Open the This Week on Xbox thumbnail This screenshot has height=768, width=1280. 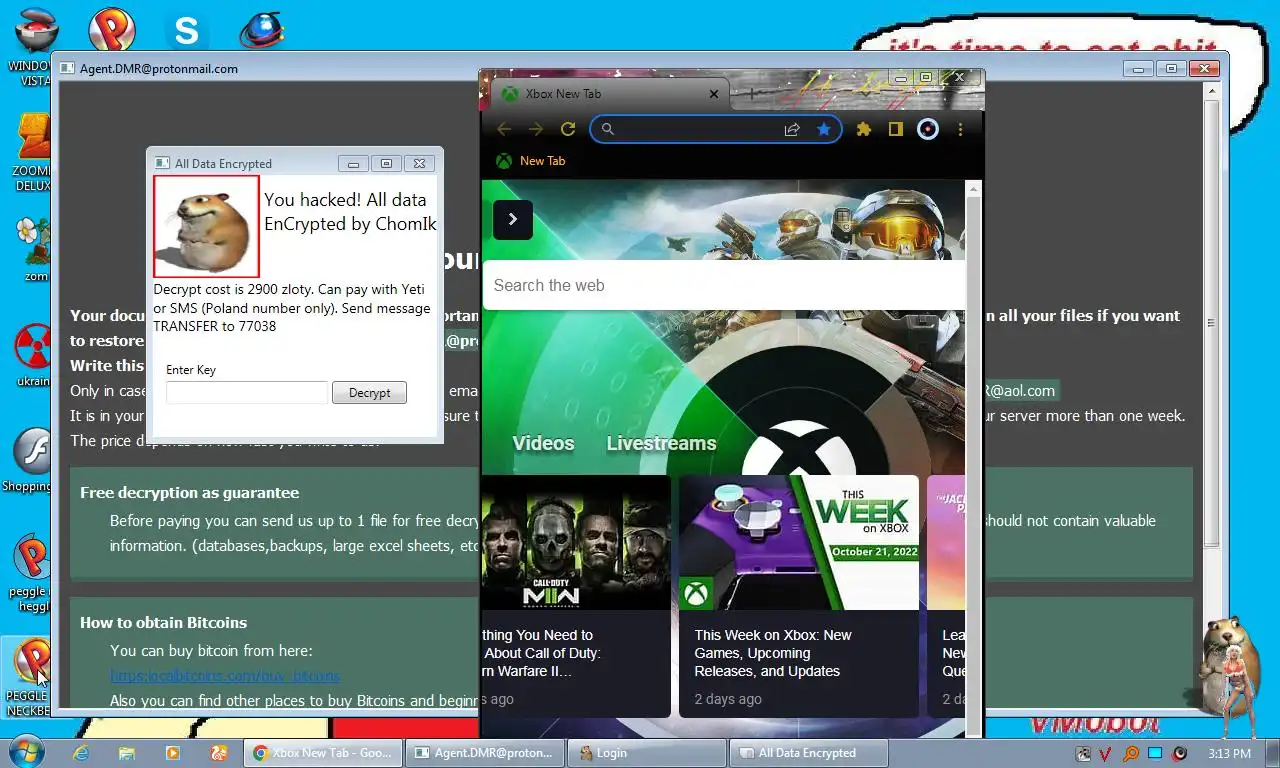799,542
